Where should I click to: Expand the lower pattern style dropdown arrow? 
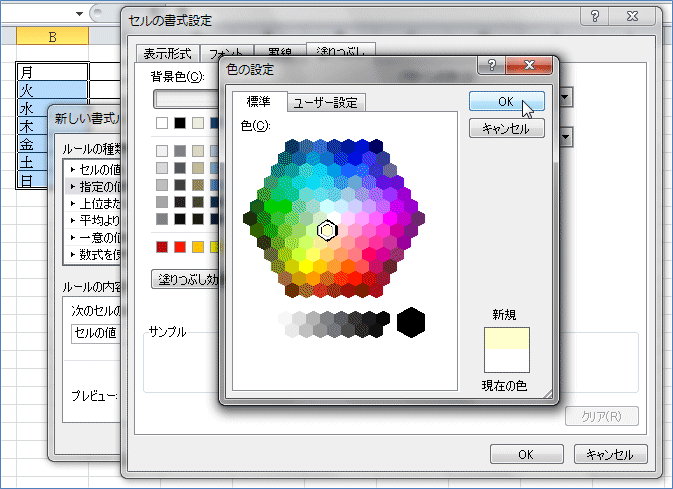pos(565,137)
